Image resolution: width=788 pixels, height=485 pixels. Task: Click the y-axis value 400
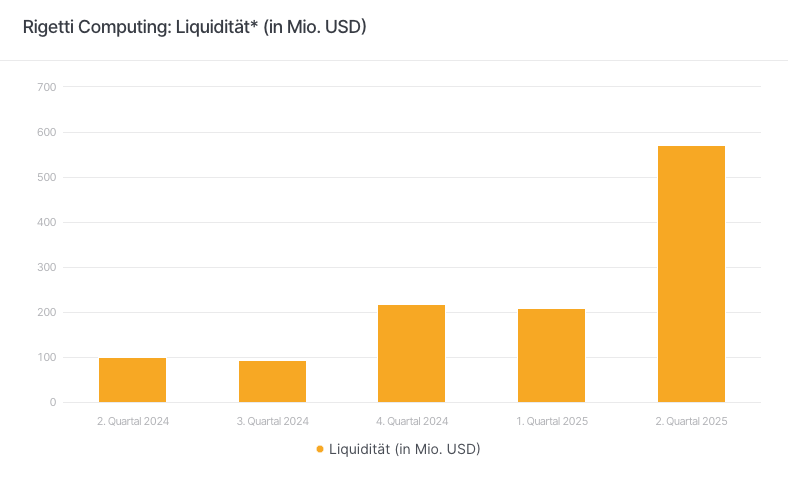[x=46, y=222]
